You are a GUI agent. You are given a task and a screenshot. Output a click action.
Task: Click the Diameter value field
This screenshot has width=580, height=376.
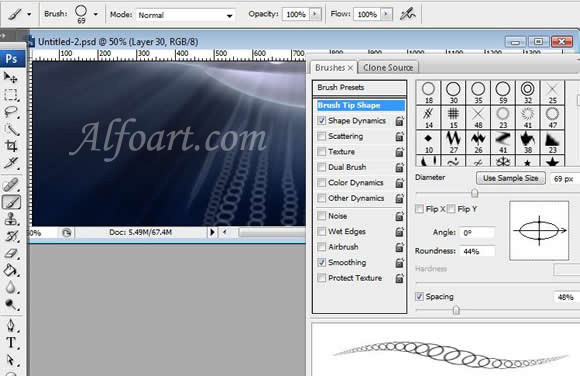pyautogui.click(x=564, y=179)
